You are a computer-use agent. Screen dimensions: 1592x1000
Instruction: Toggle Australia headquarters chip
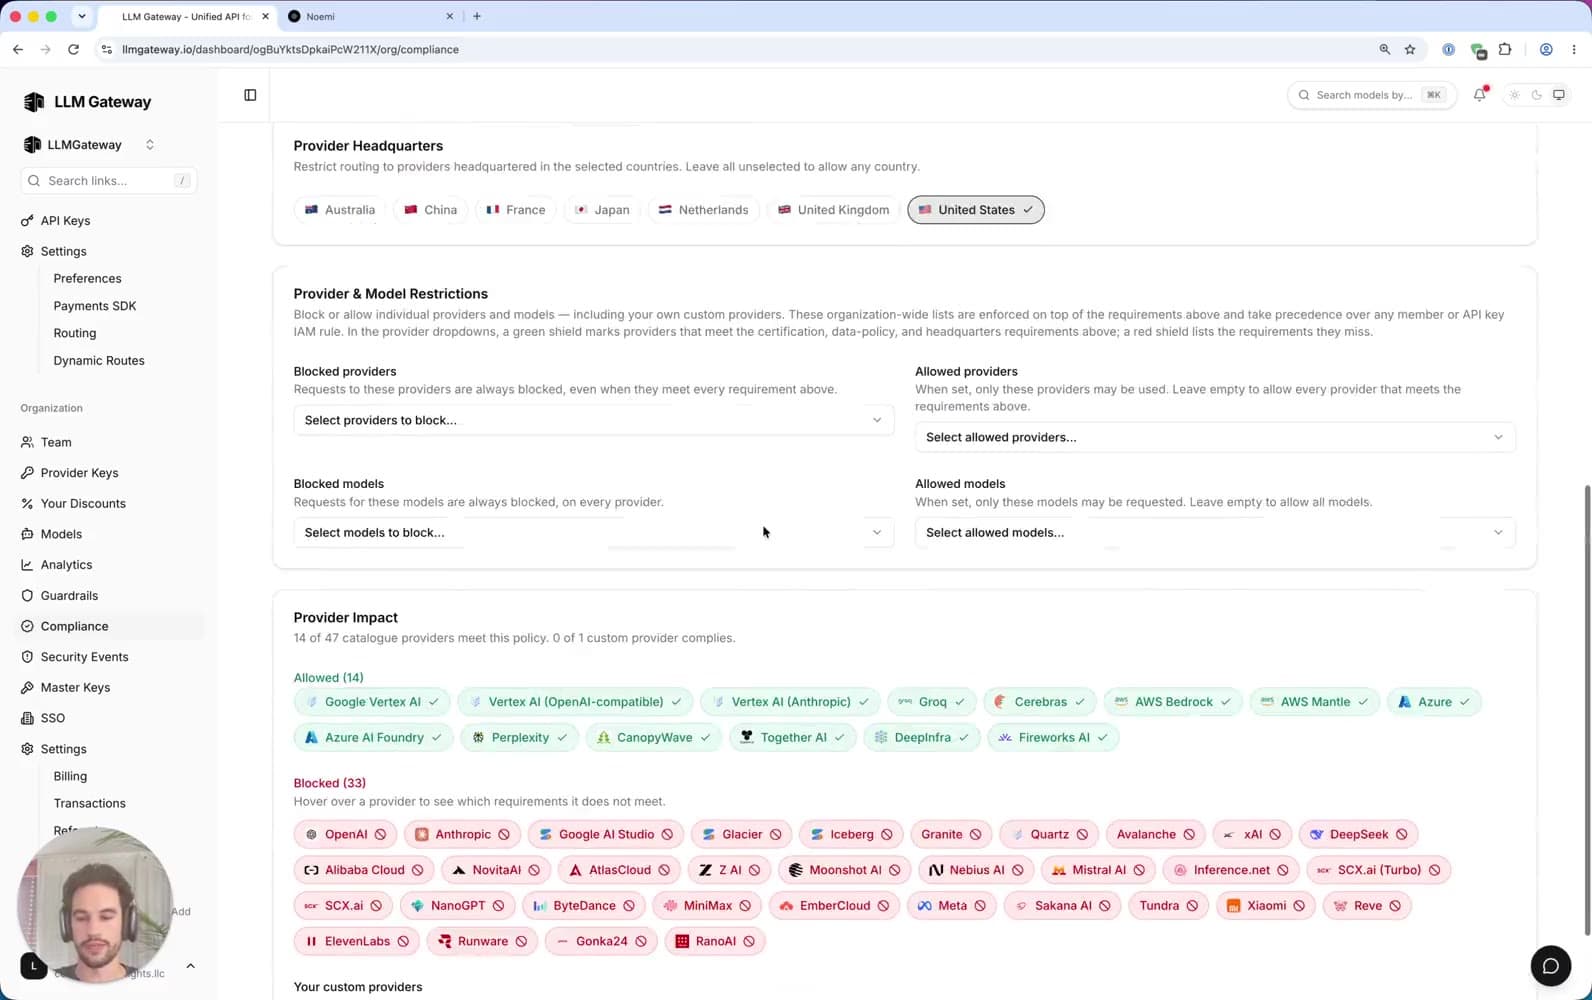click(x=340, y=210)
